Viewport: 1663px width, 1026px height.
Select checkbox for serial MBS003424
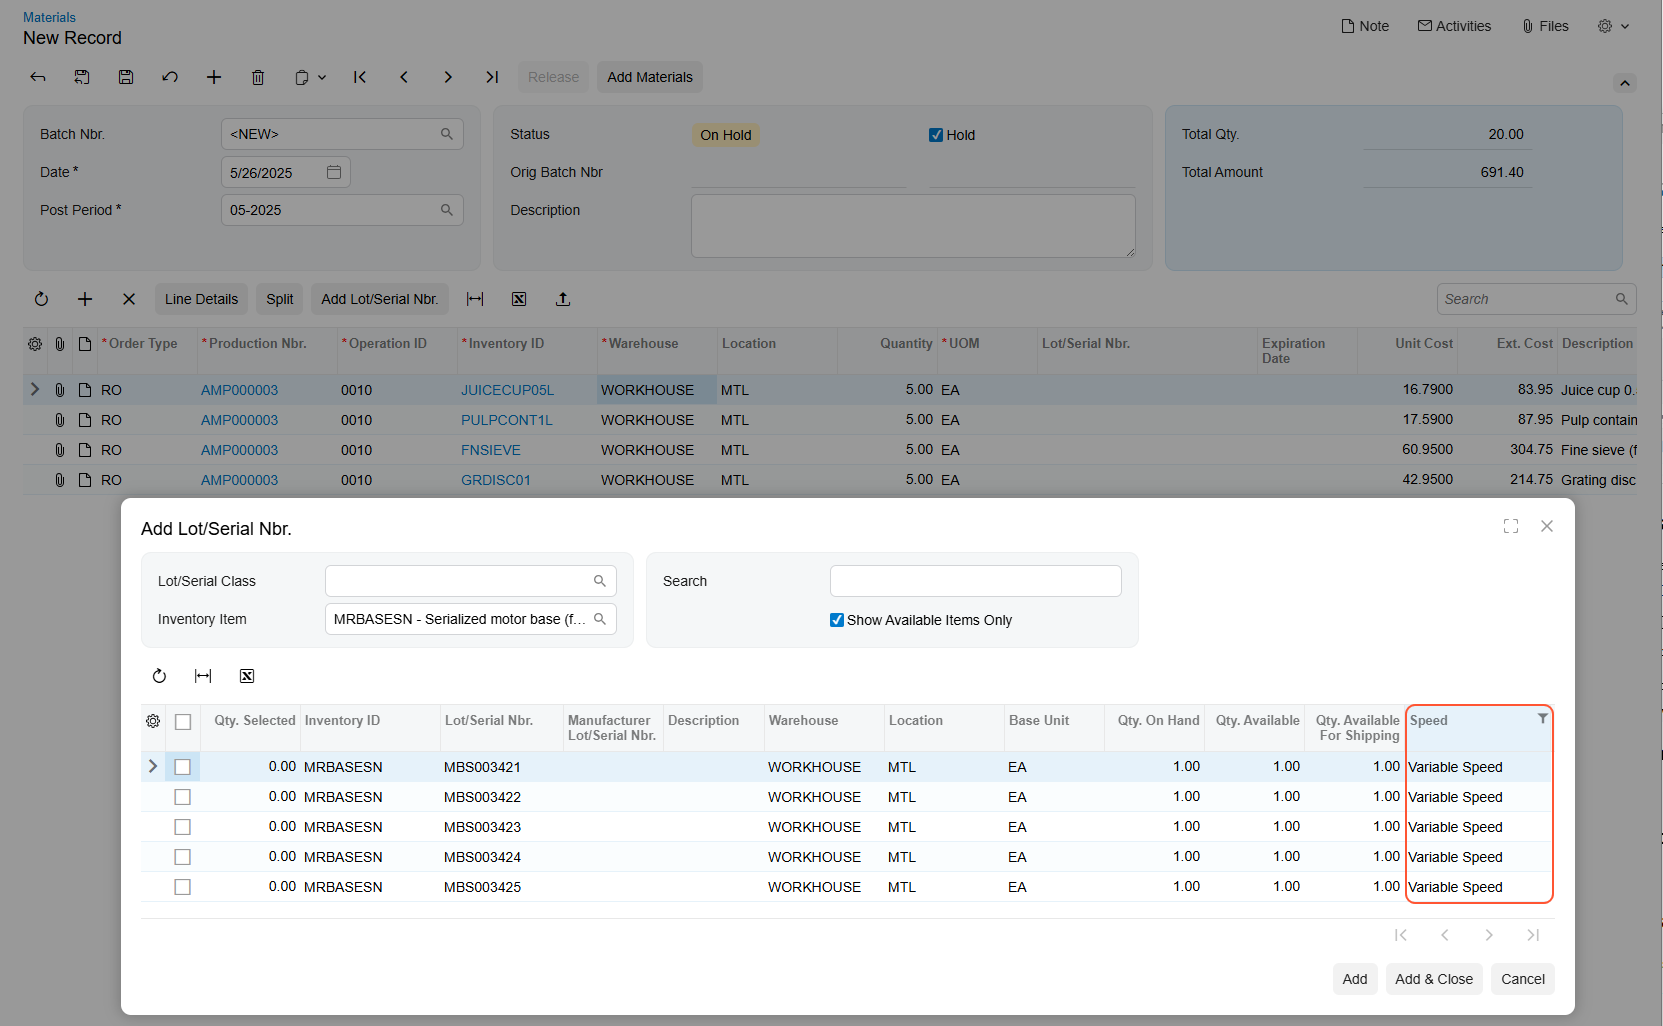pyautogui.click(x=182, y=857)
